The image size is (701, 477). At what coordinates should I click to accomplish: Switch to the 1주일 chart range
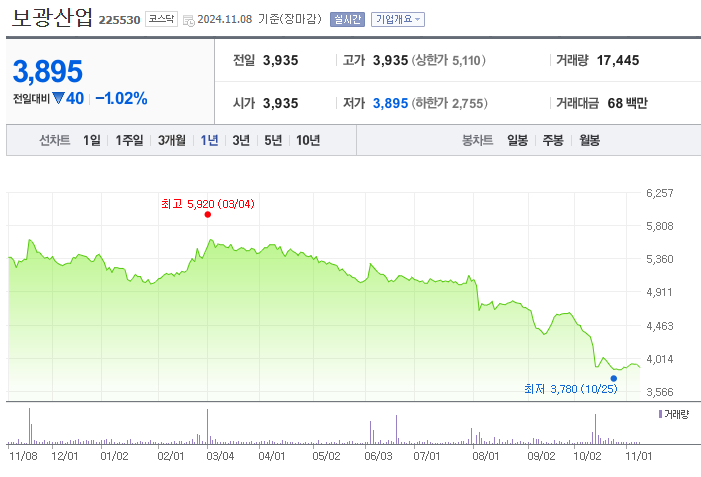tap(129, 140)
